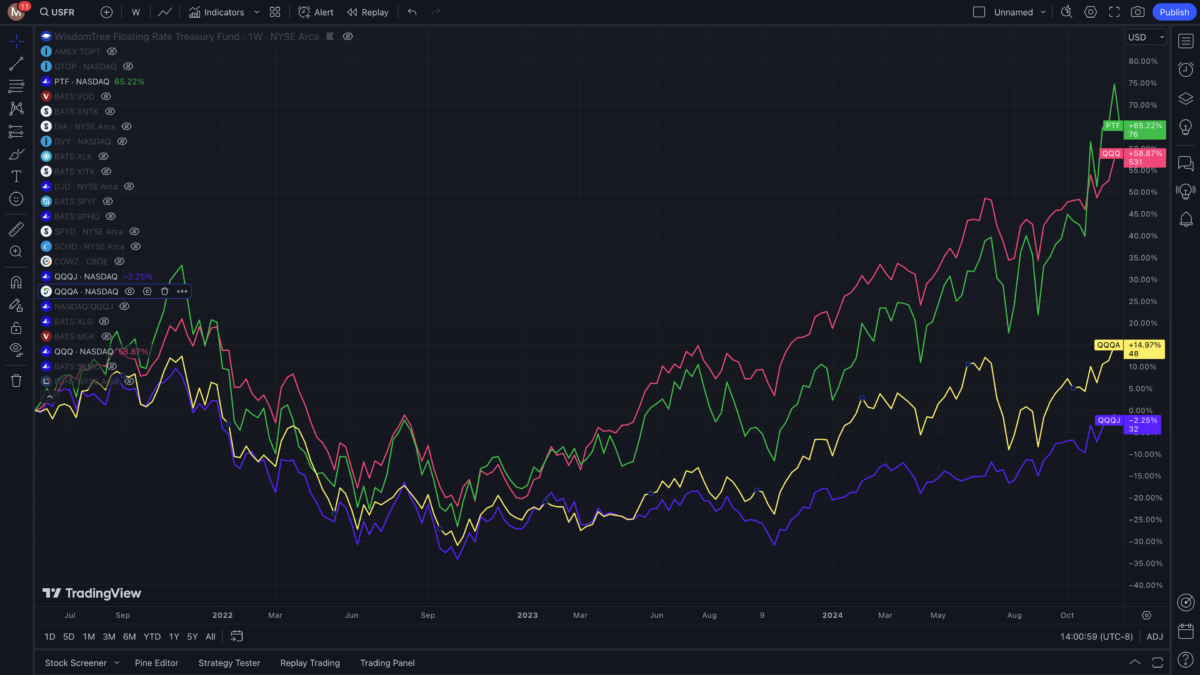Show the AMEX:TOPT series

tap(112, 51)
